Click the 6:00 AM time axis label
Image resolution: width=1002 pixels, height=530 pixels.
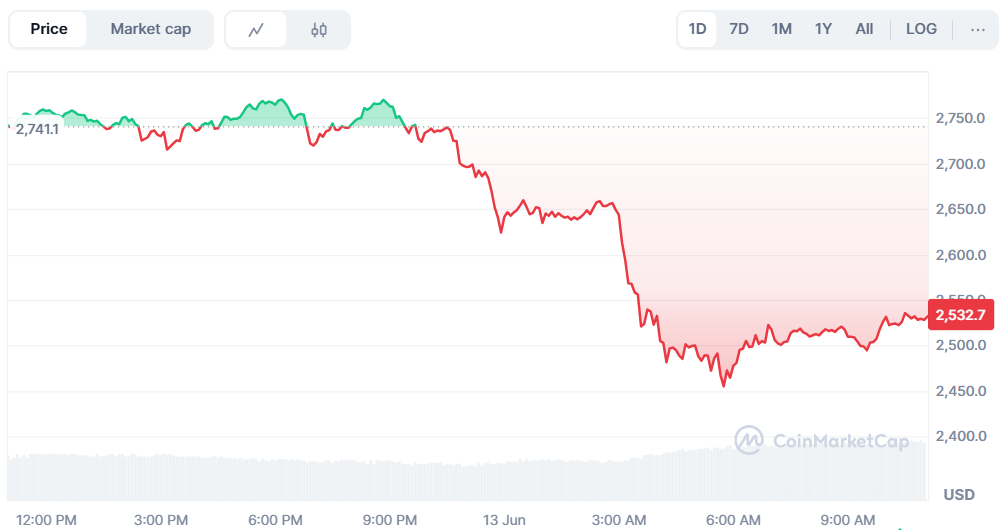pyautogui.click(x=733, y=519)
